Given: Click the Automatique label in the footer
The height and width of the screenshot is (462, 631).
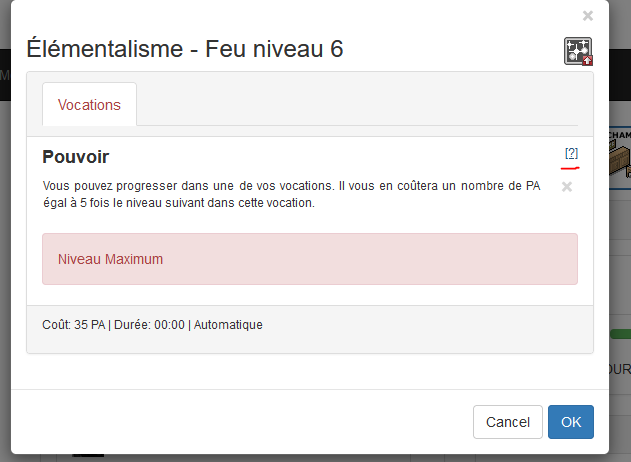Looking at the screenshot, I should pos(228,325).
